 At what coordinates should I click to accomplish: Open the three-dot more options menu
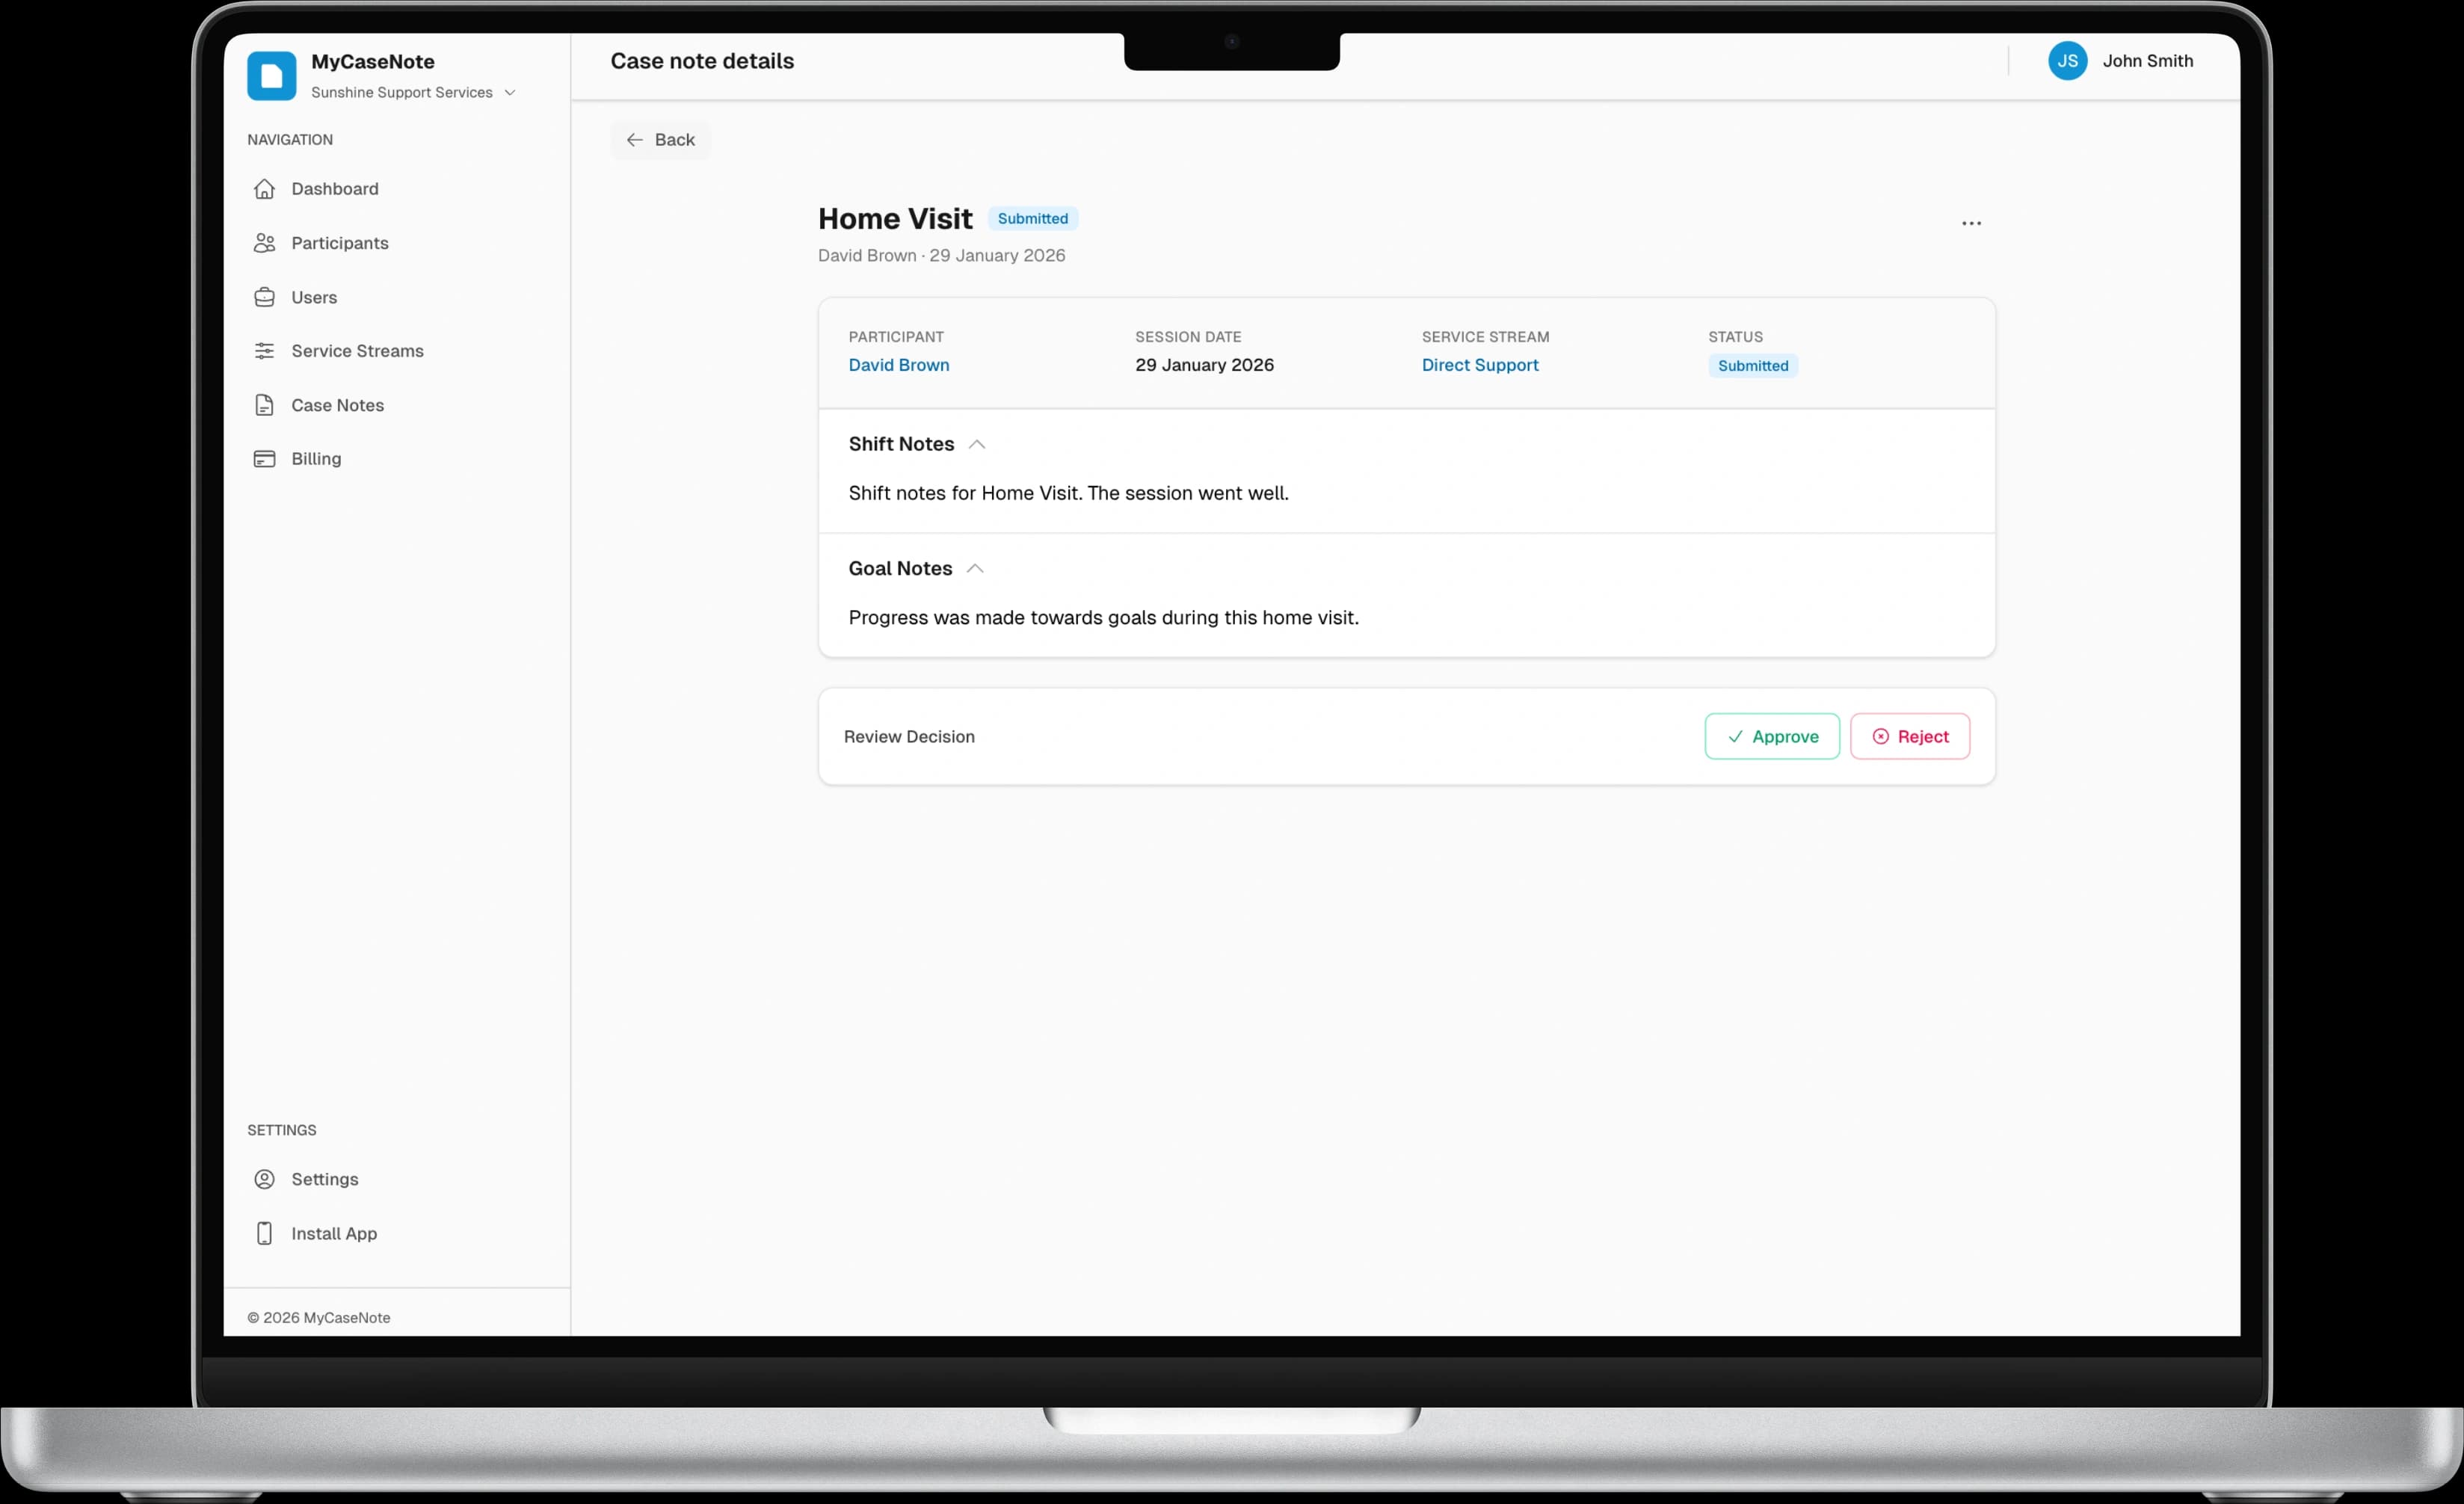(x=1970, y=223)
